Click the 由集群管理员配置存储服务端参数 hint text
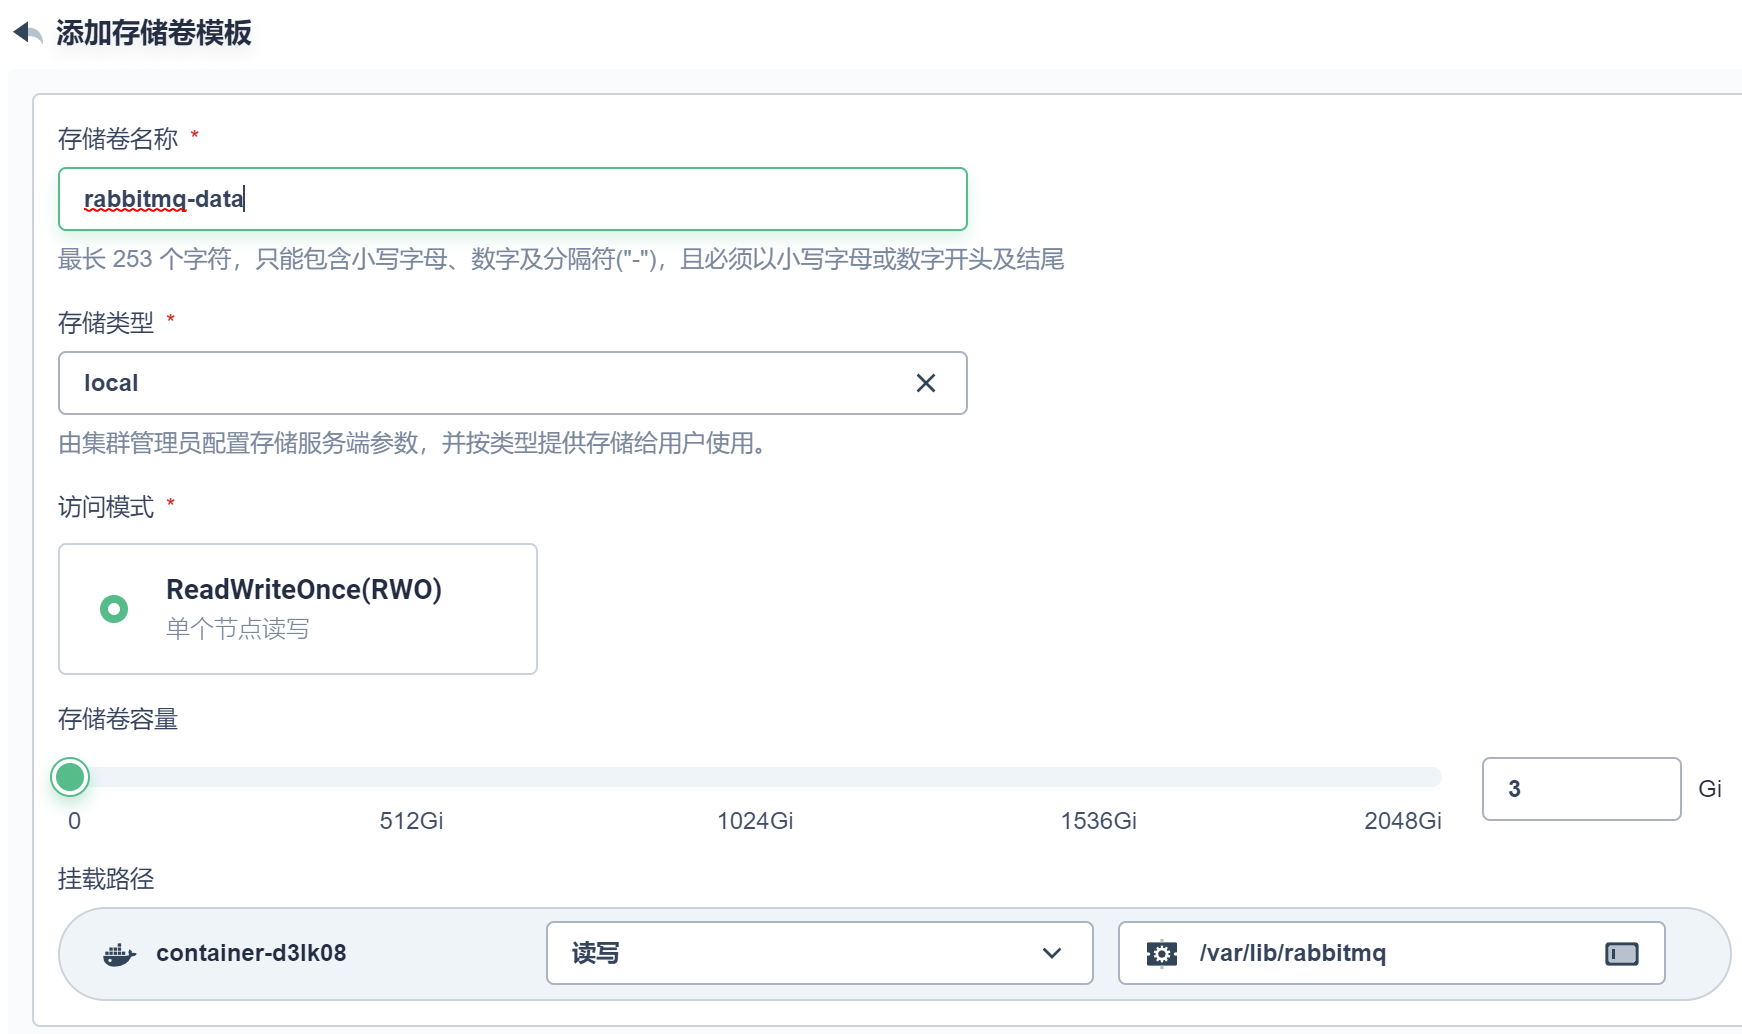1742x1034 pixels. tap(412, 443)
